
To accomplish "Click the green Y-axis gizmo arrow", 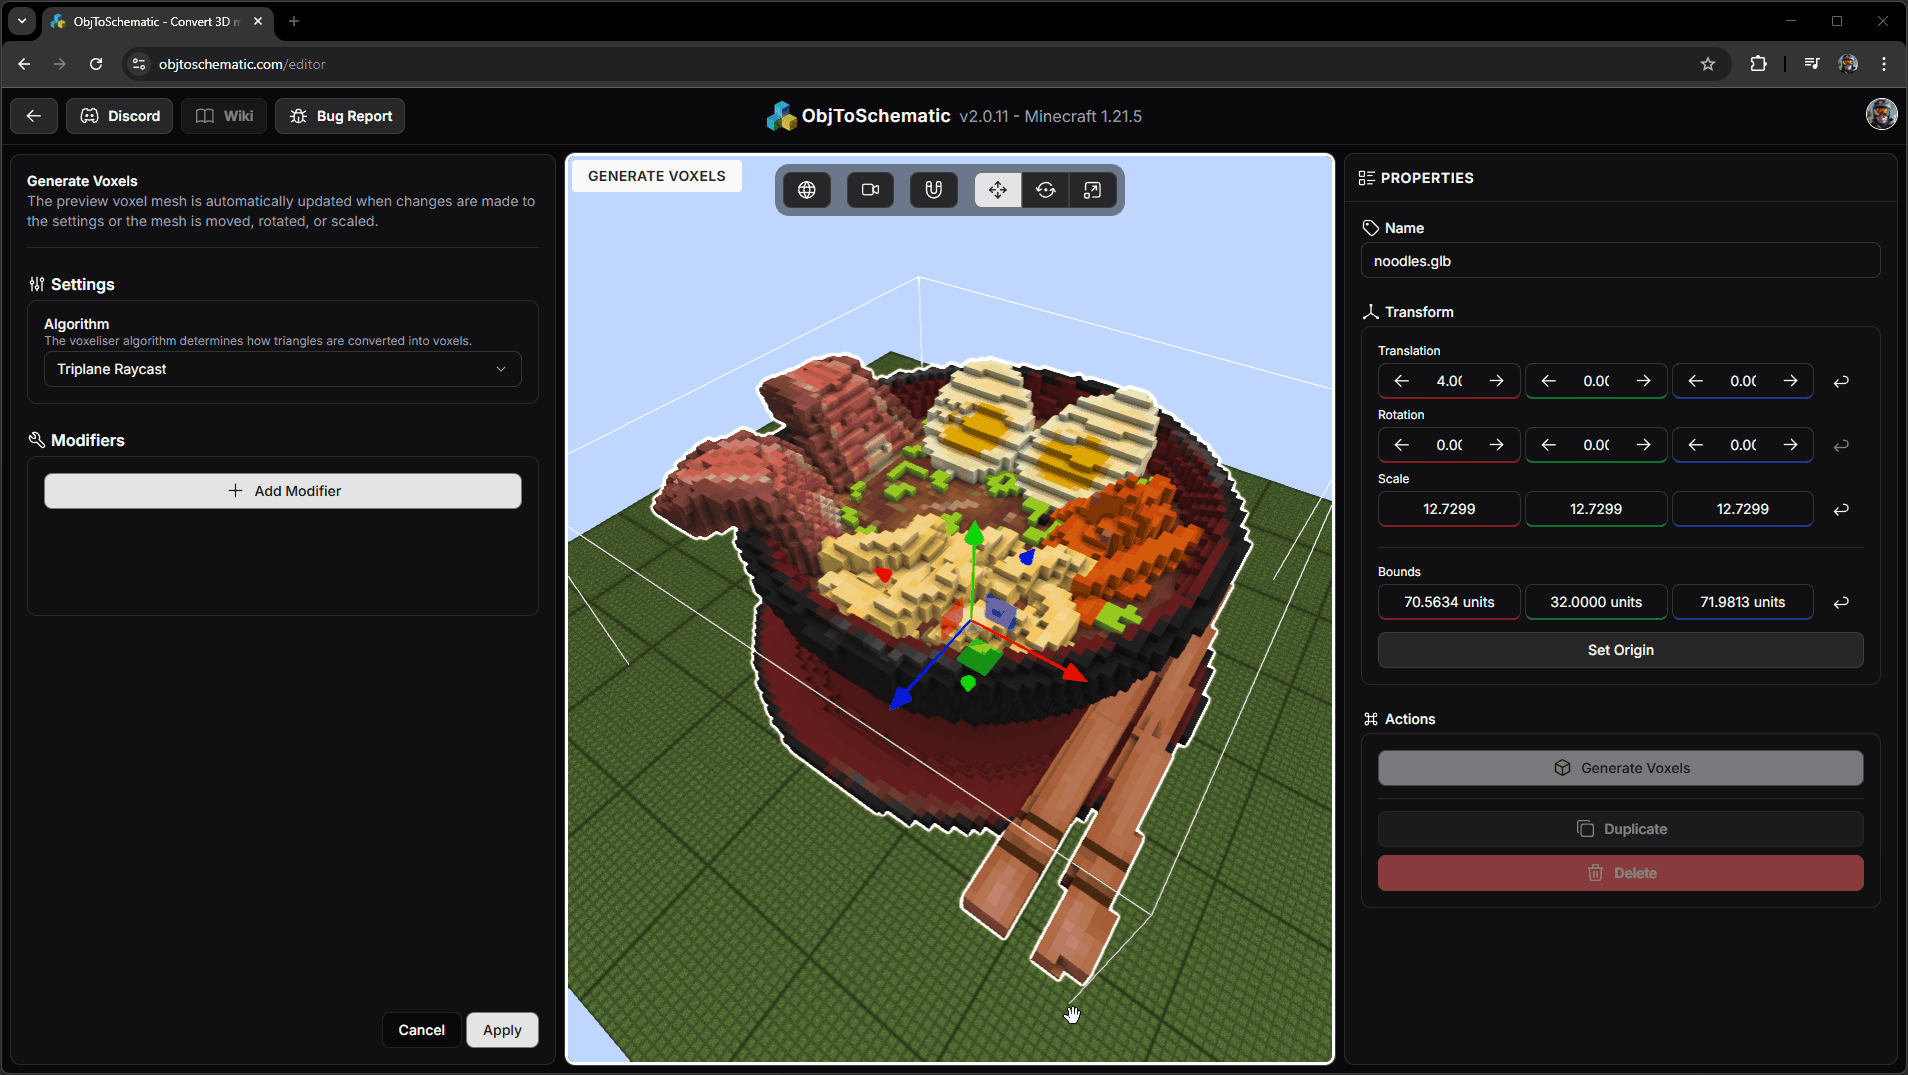I will [974, 535].
